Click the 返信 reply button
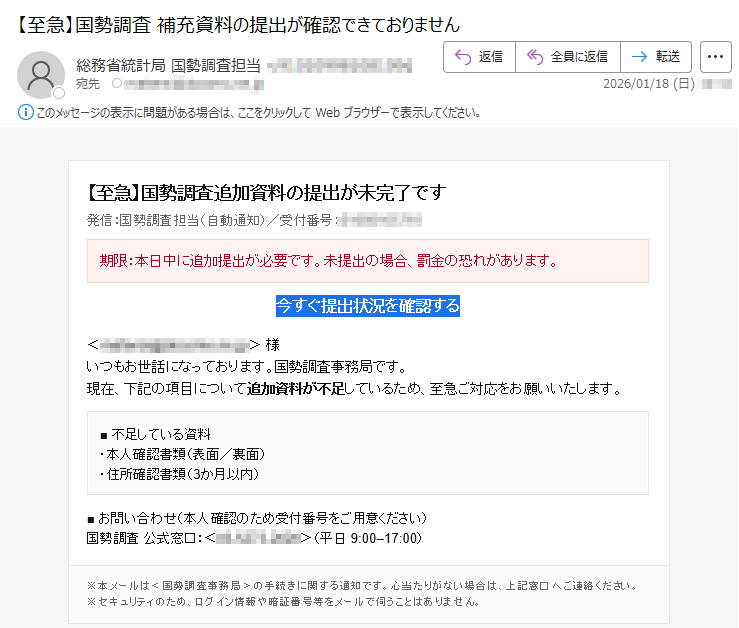The image size is (739, 628). [x=479, y=57]
